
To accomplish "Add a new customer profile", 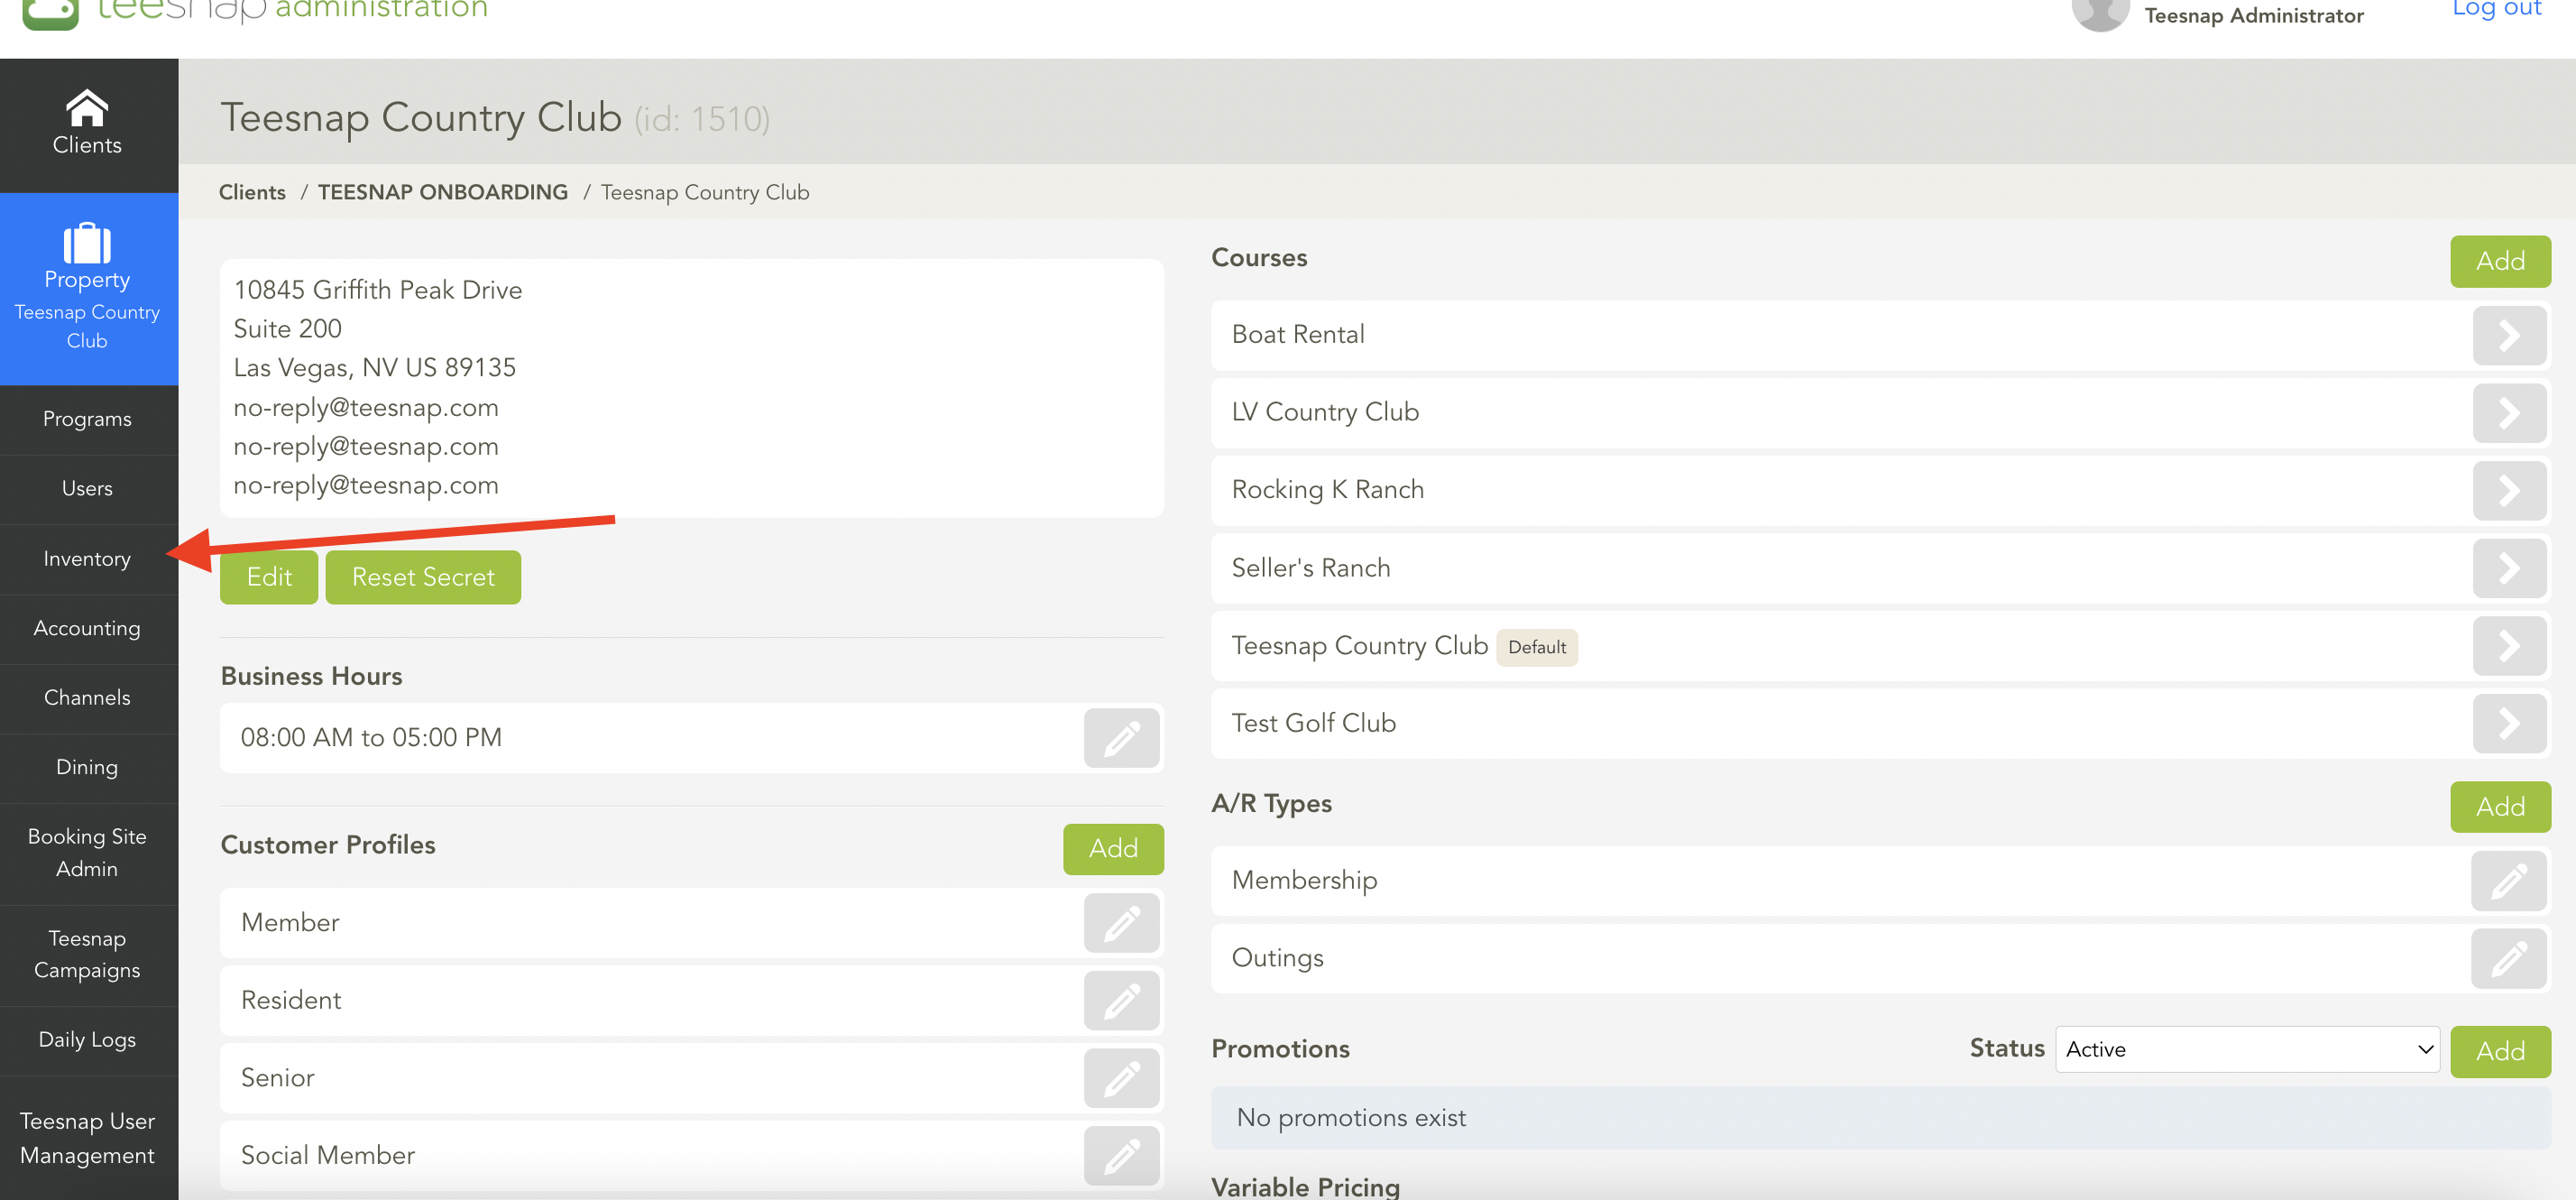I will pos(1113,849).
